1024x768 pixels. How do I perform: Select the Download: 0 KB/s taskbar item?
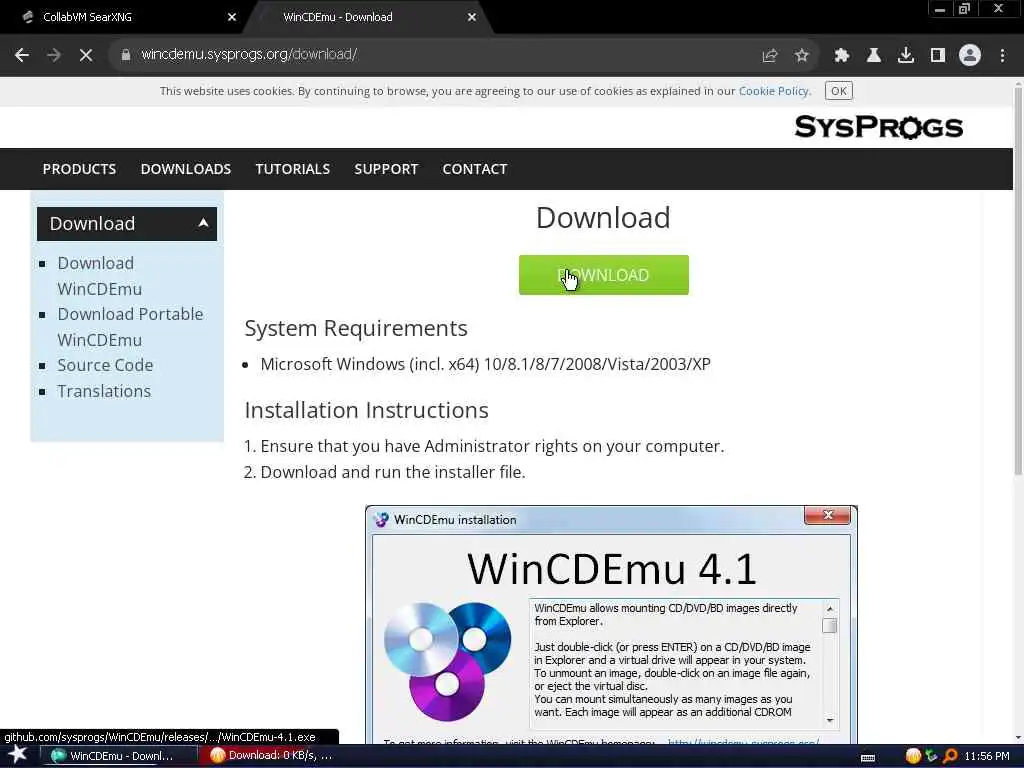click(x=273, y=756)
